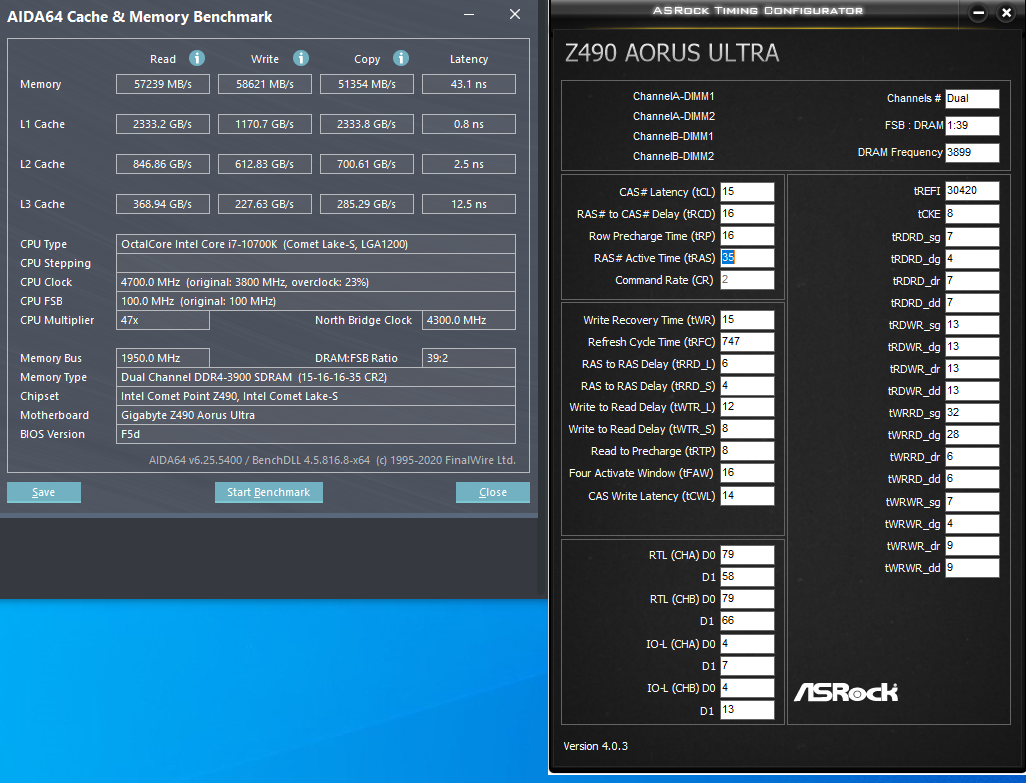Select the Memory Read result 57239 MB/s

163,84
